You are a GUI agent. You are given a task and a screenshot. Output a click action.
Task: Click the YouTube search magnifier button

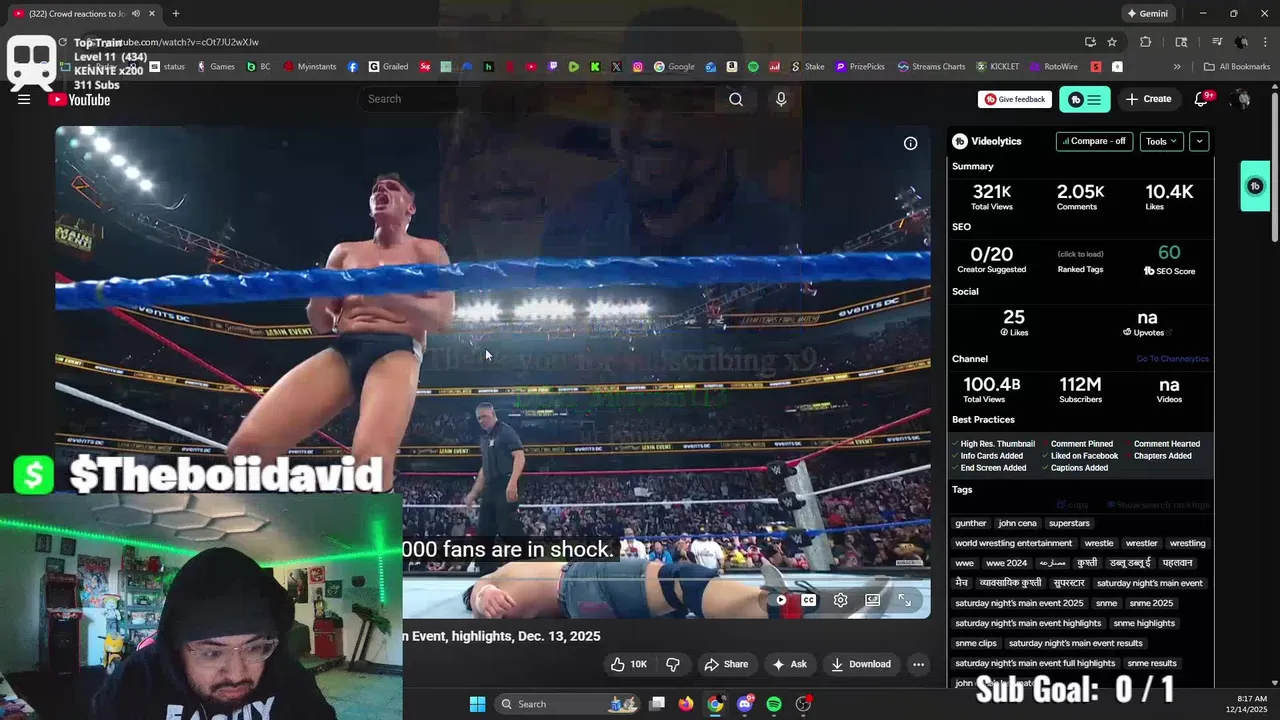(736, 99)
